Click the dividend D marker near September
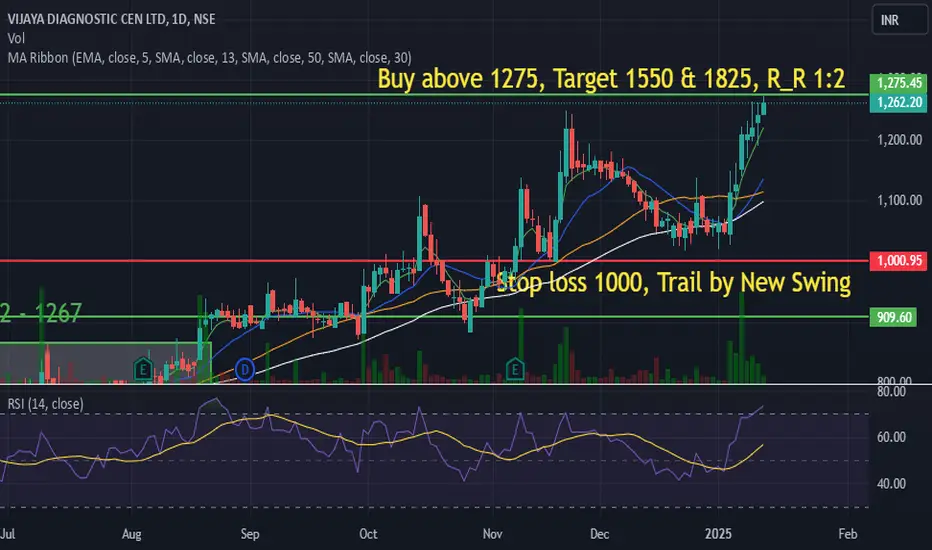The image size is (932, 550). (x=245, y=369)
